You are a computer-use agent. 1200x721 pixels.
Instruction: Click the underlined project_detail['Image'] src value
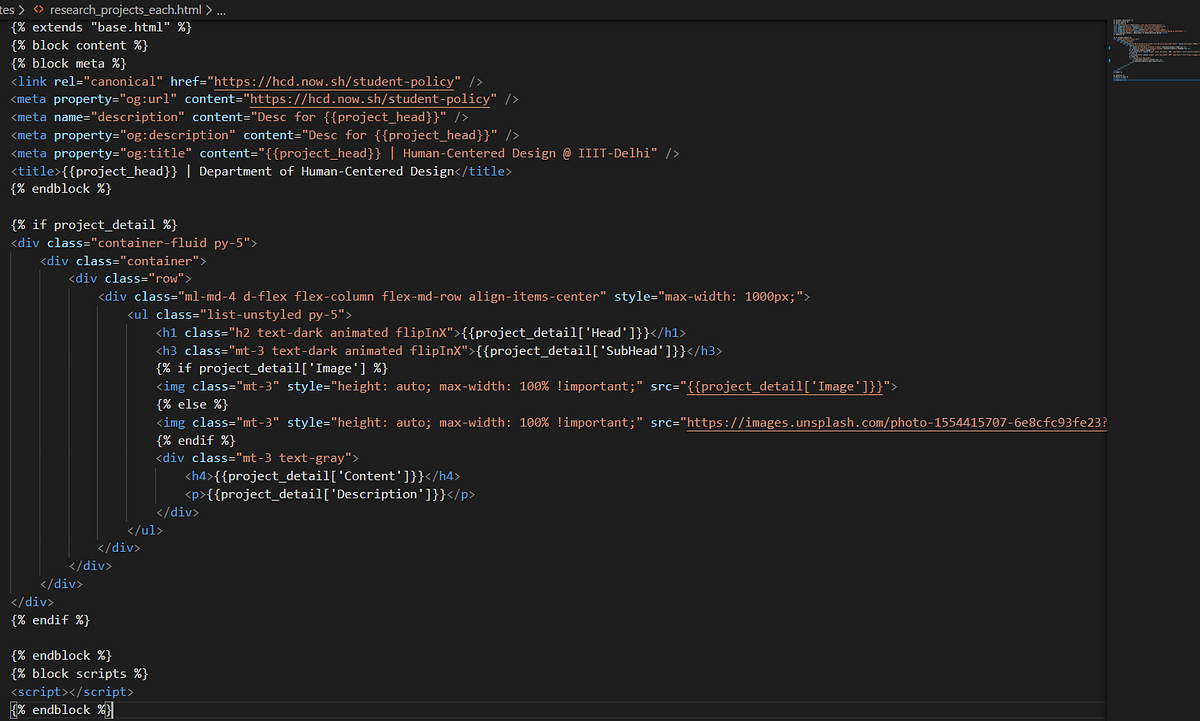pyautogui.click(x=787, y=387)
